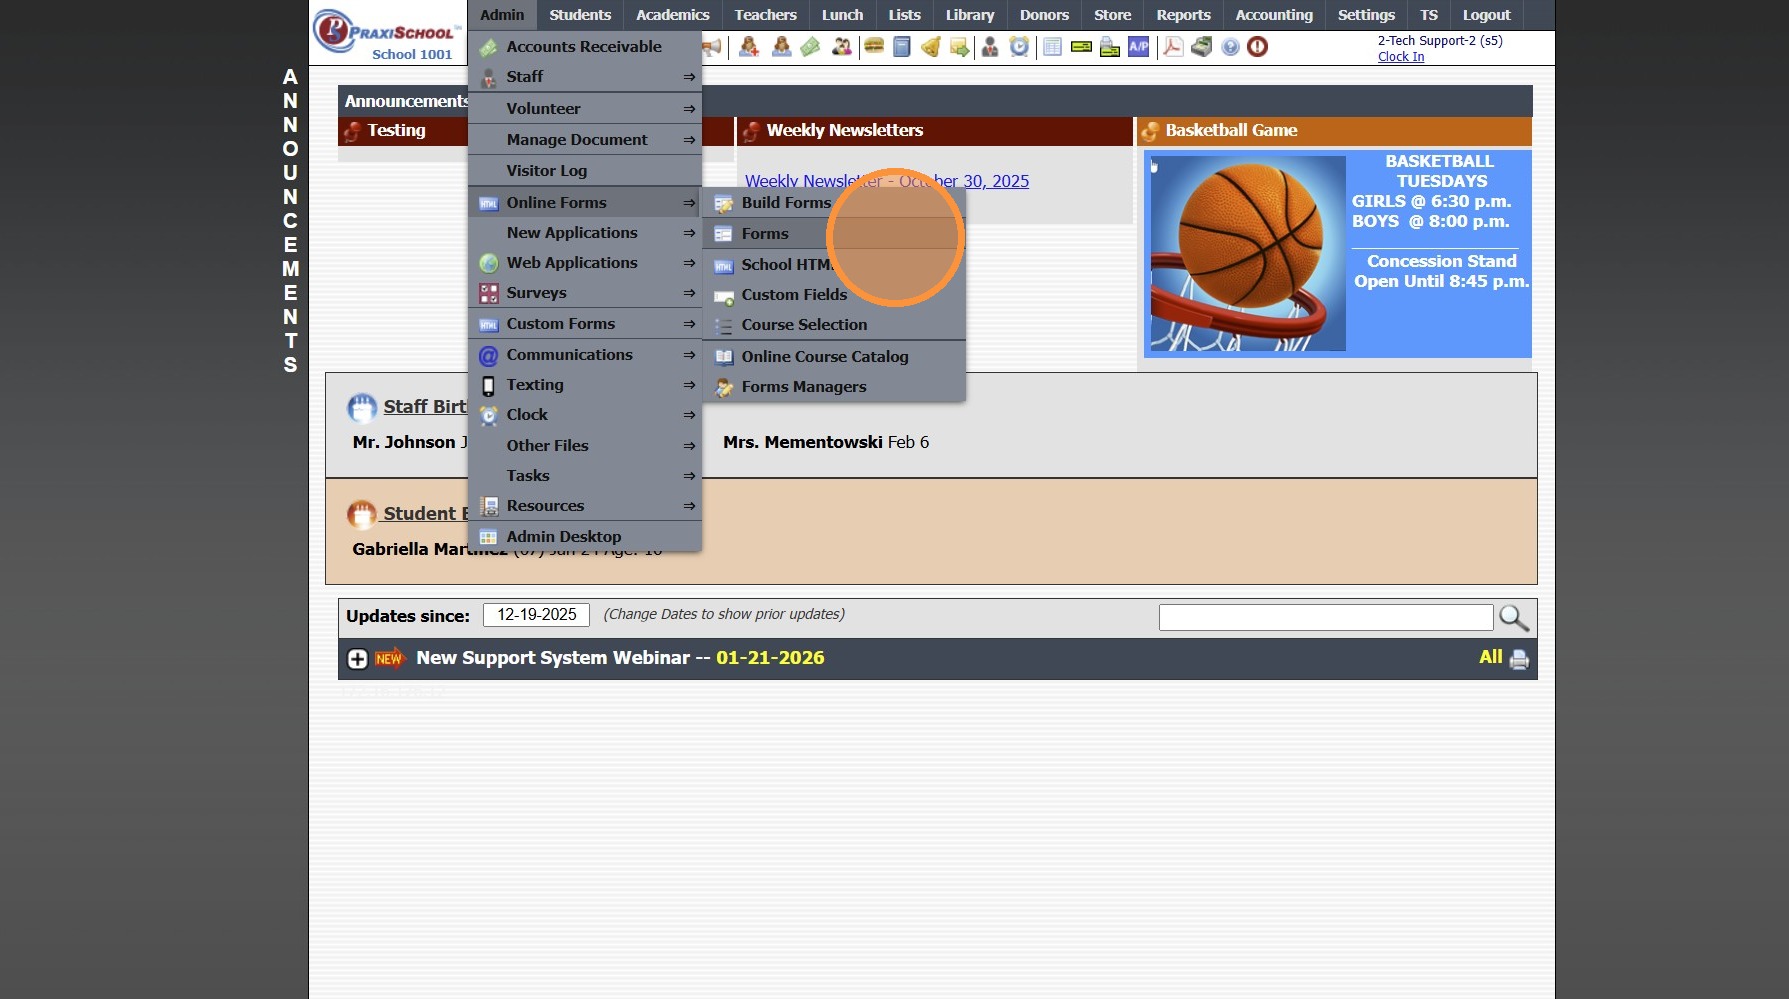Open the Reports menu

(x=1182, y=15)
